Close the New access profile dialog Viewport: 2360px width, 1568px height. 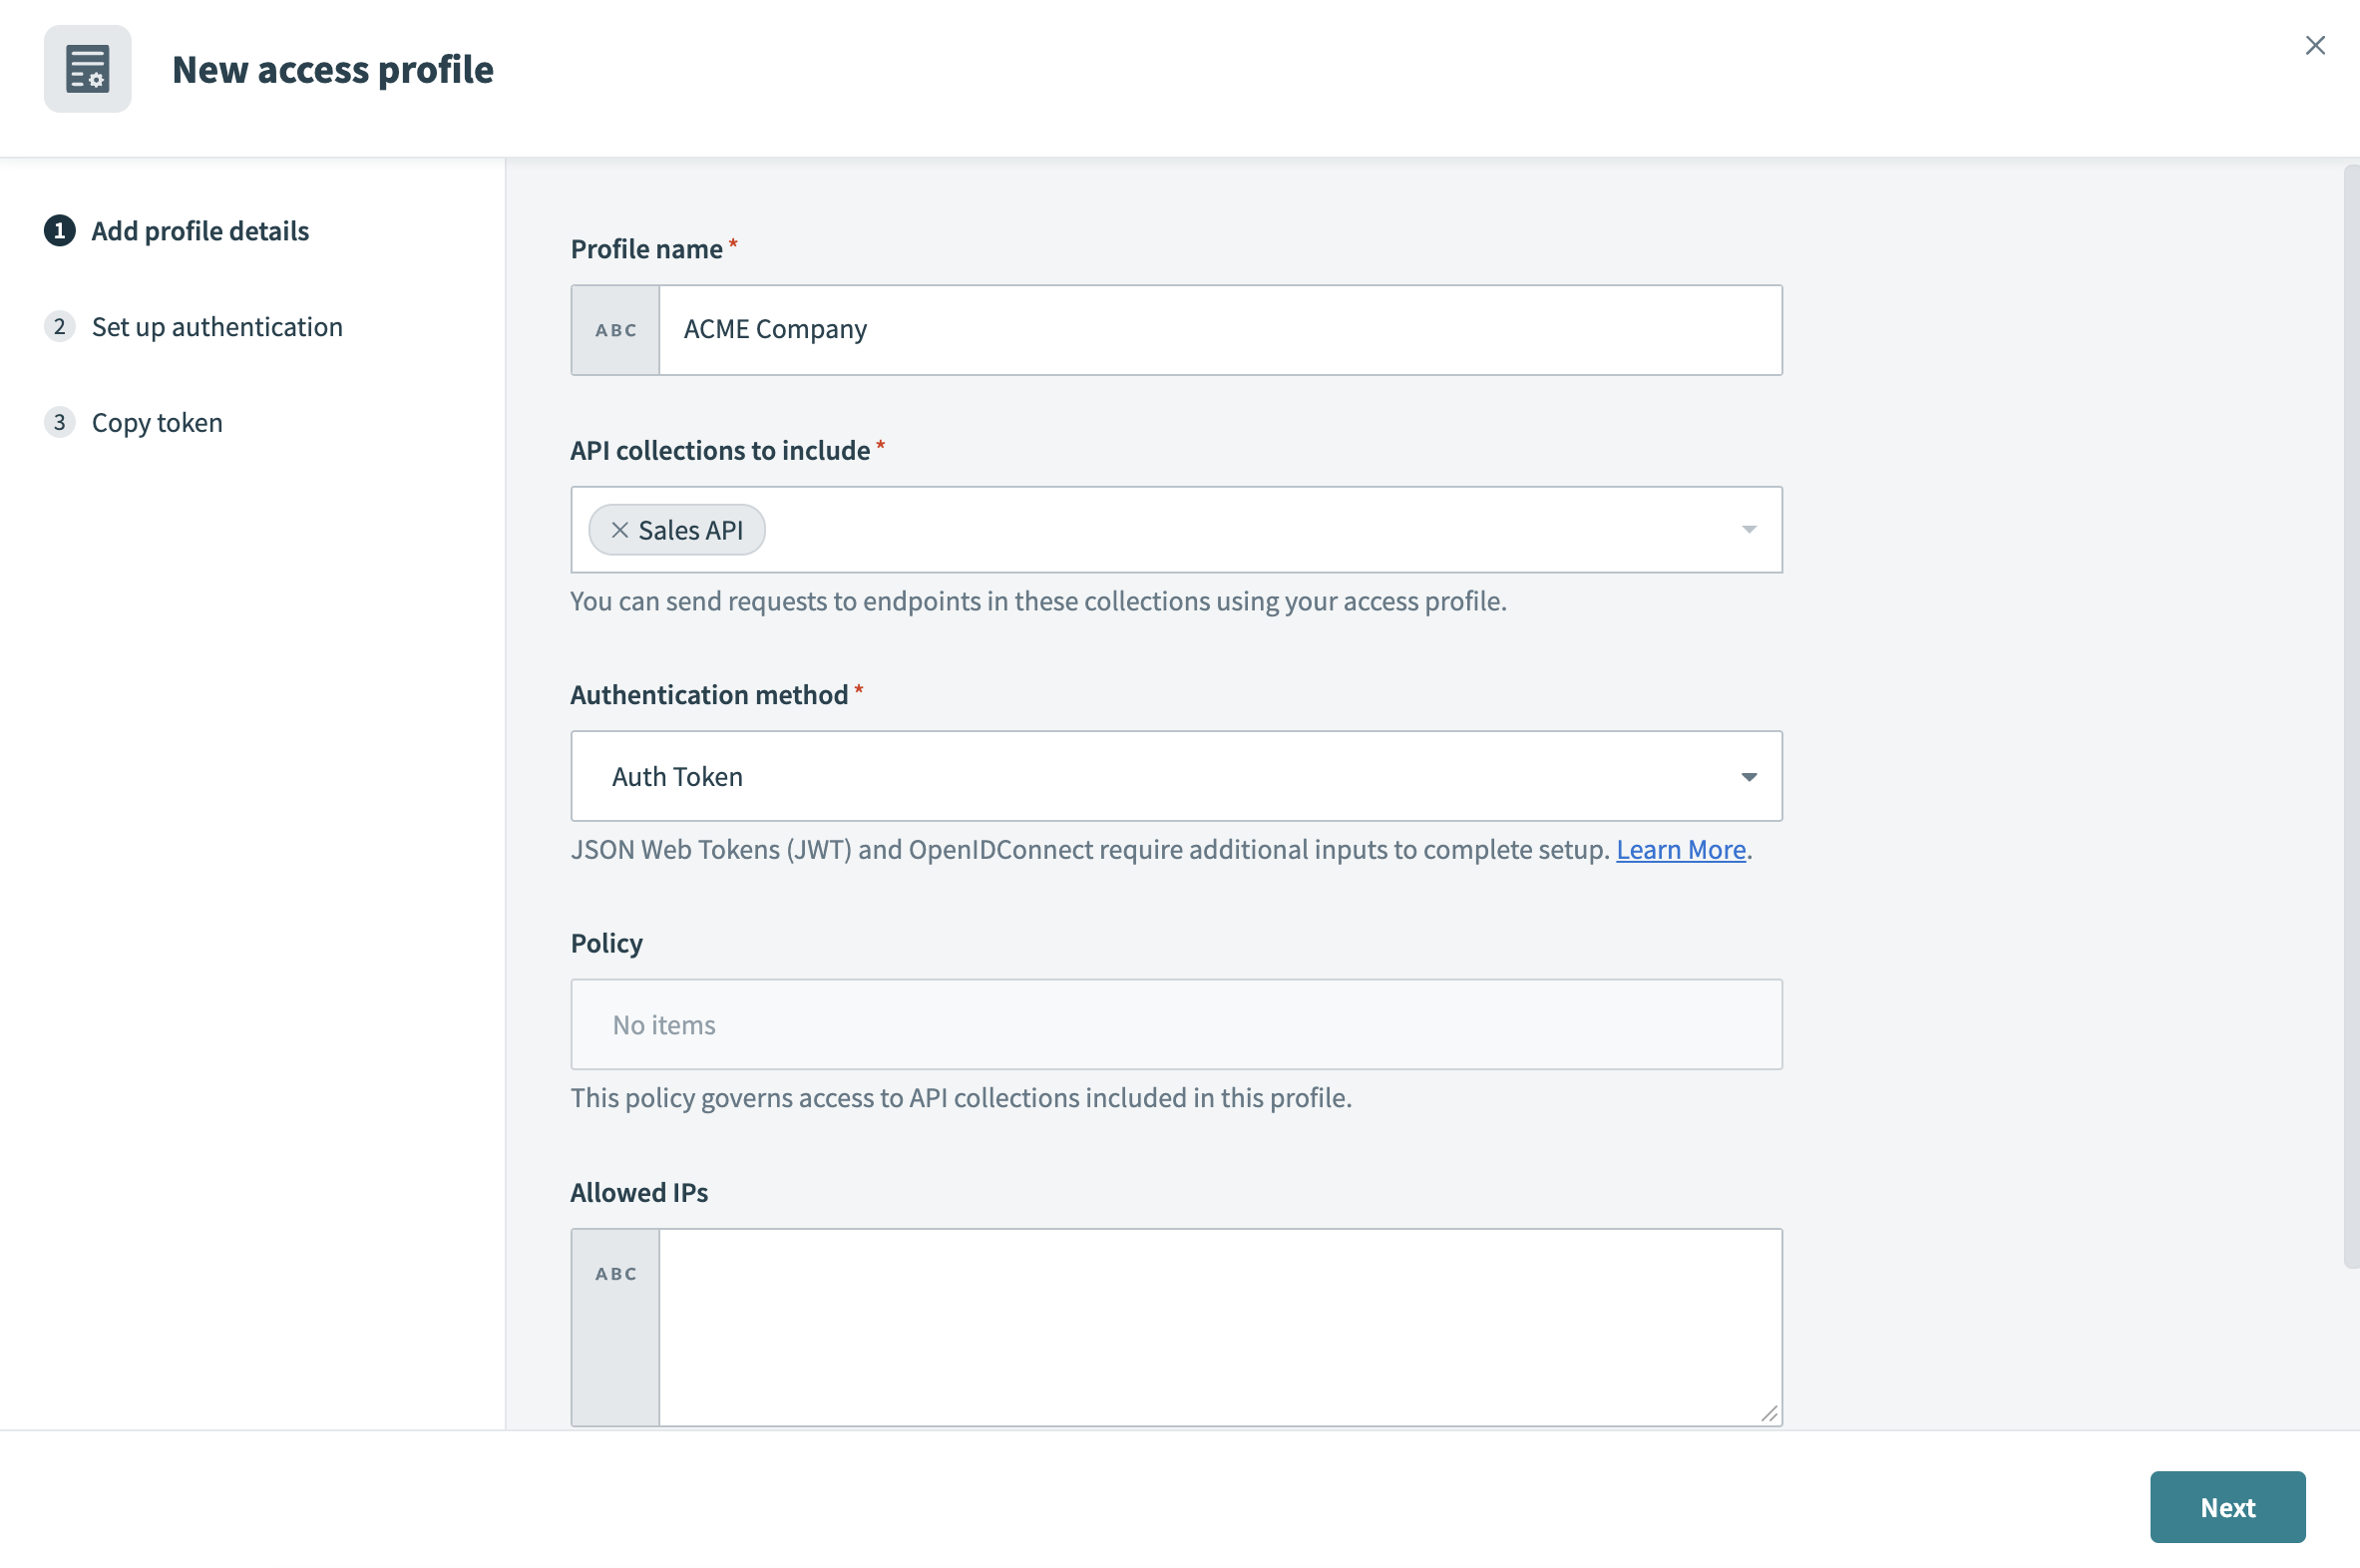tap(2315, 45)
